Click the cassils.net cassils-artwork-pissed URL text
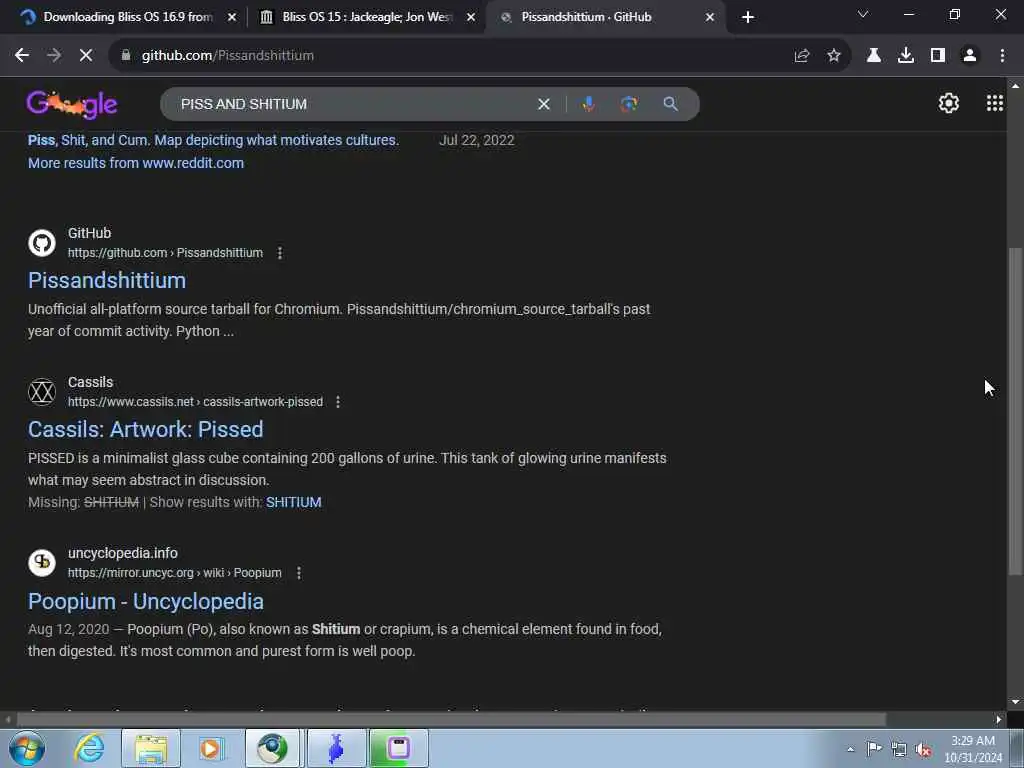Viewport: 1024px width, 768px height. tap(195, 402)
